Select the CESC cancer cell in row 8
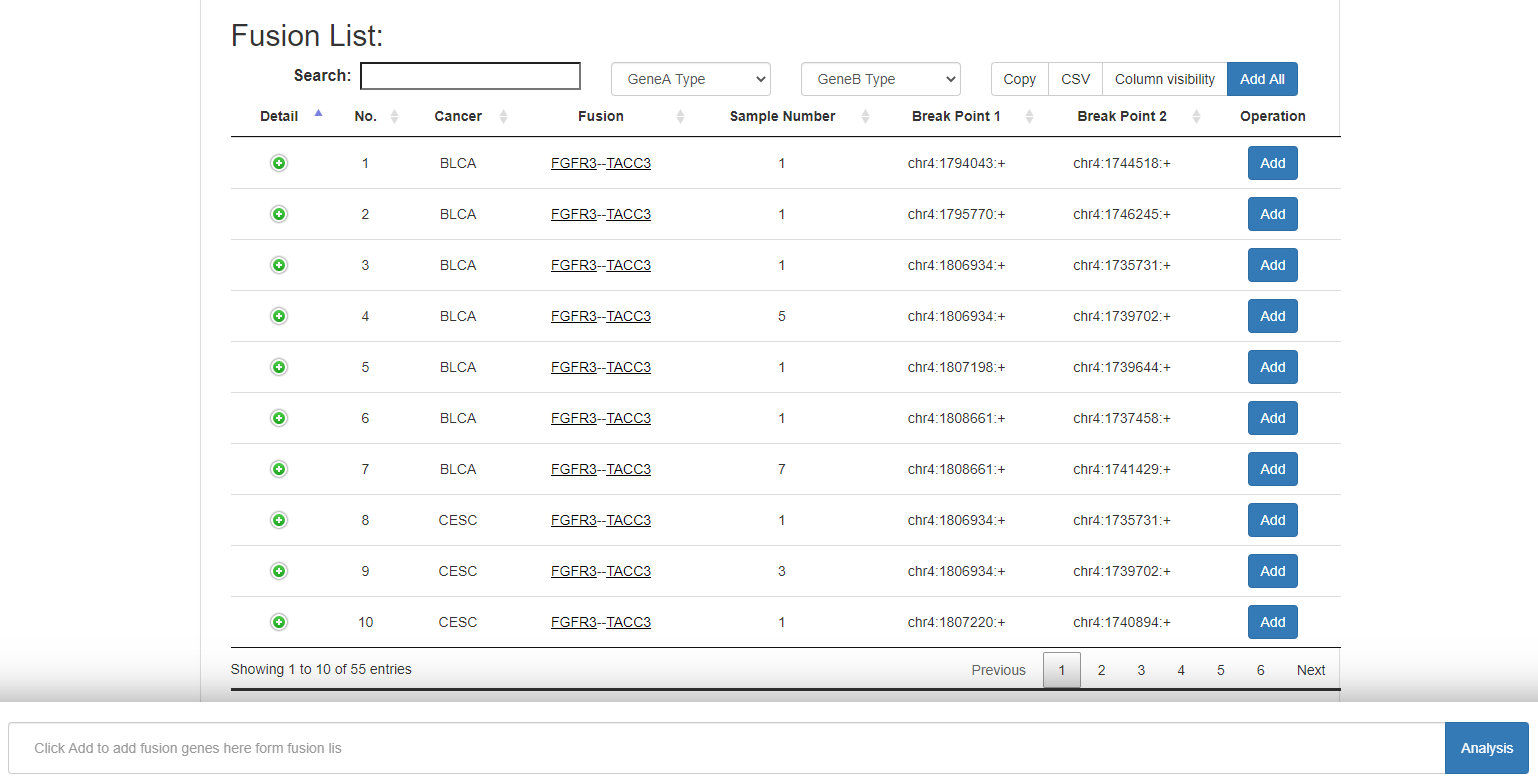Screen dimensions: 1538x782 click(458, 520)
